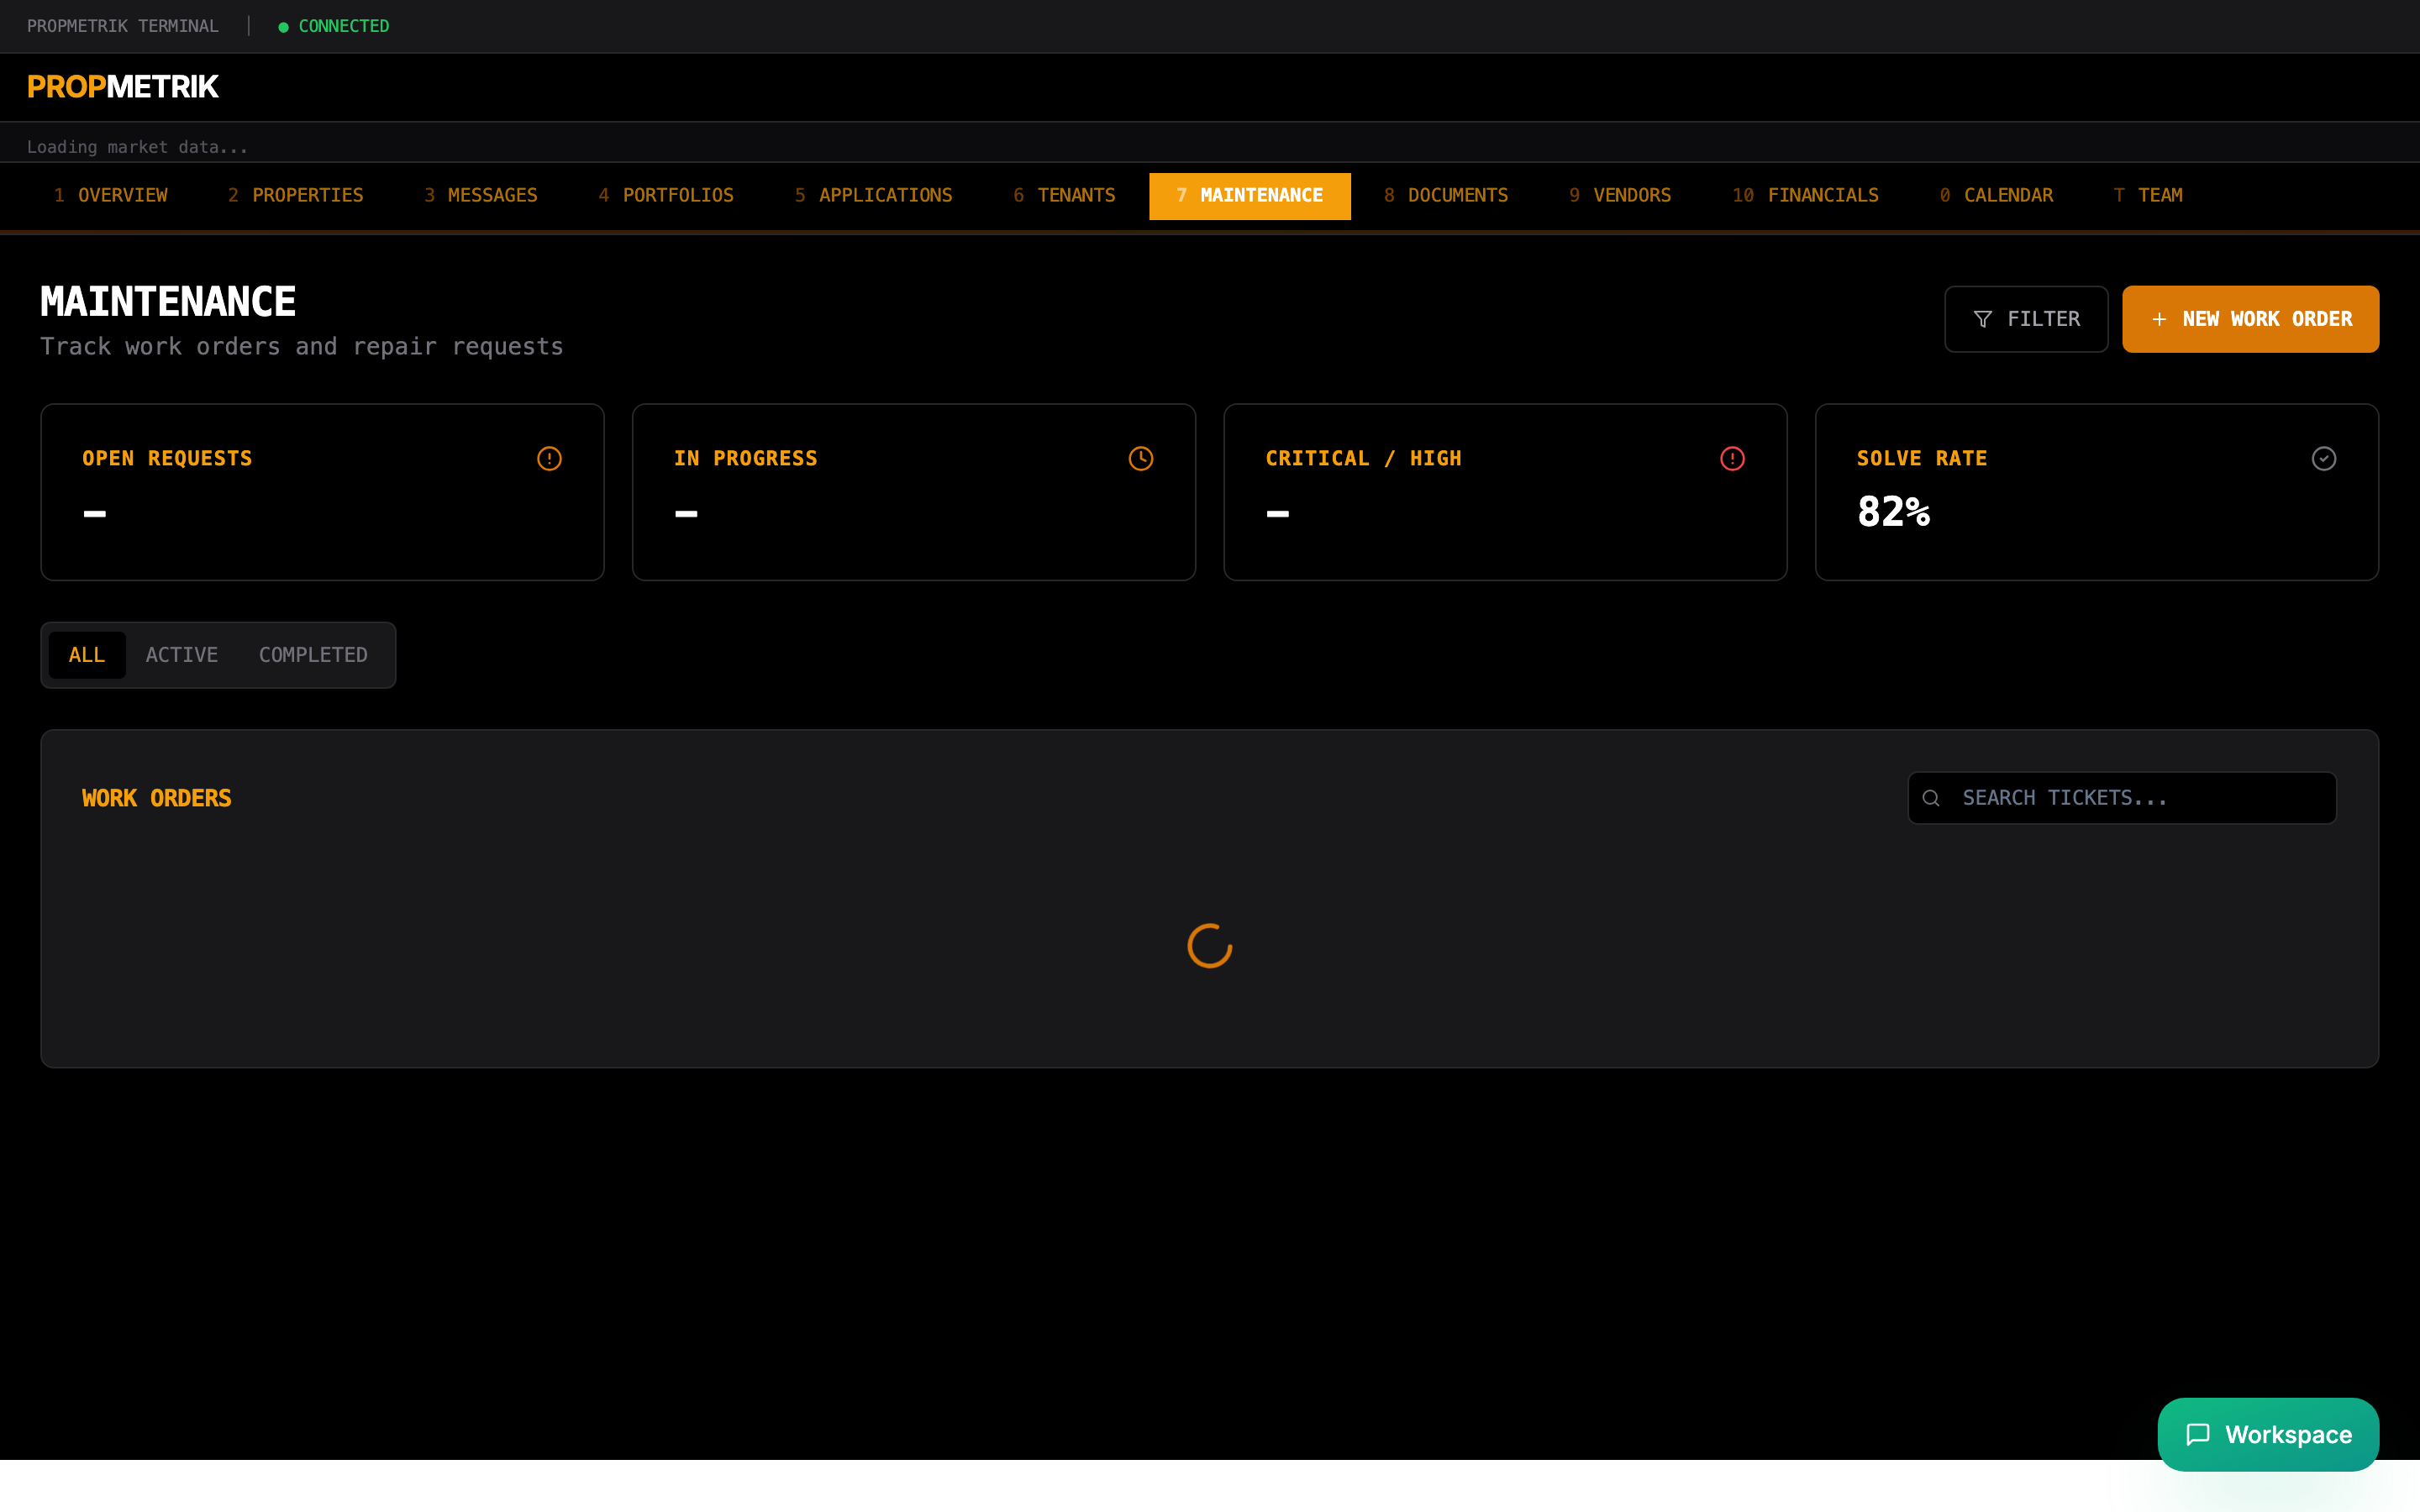Open the Overview tab
Screen dimensions: 2420x1512
(x=111, y=195)
